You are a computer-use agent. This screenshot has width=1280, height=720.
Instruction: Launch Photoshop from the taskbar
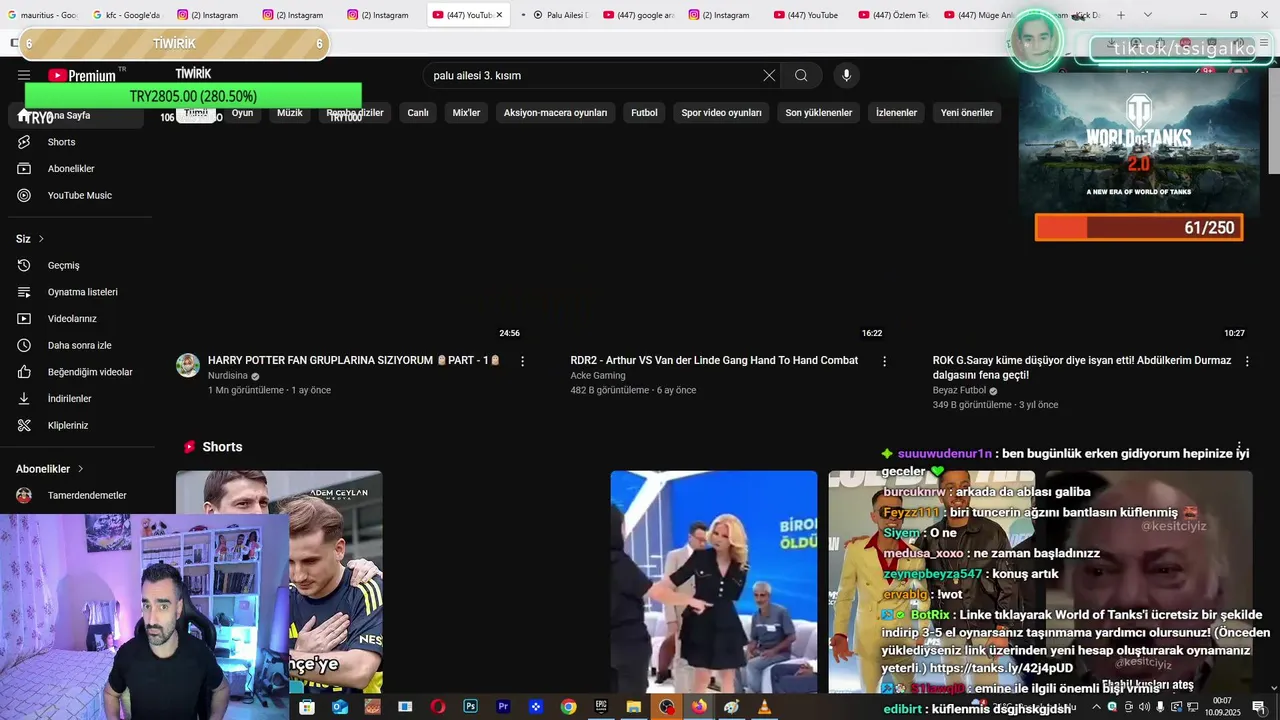(470, 707)
